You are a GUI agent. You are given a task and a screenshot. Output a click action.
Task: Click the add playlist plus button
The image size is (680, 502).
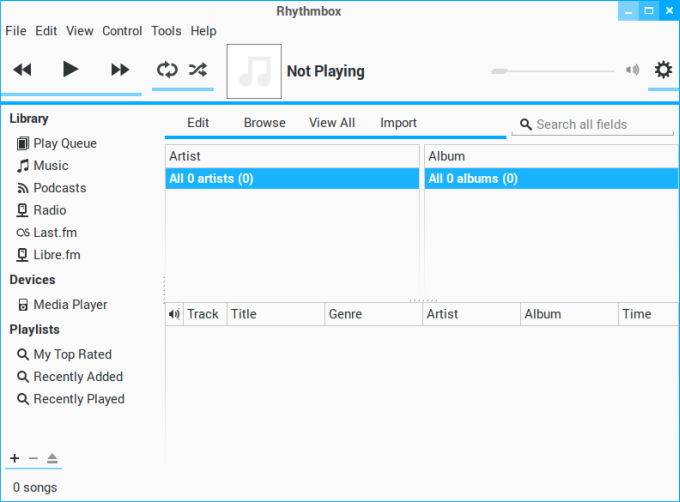(15, 458)
